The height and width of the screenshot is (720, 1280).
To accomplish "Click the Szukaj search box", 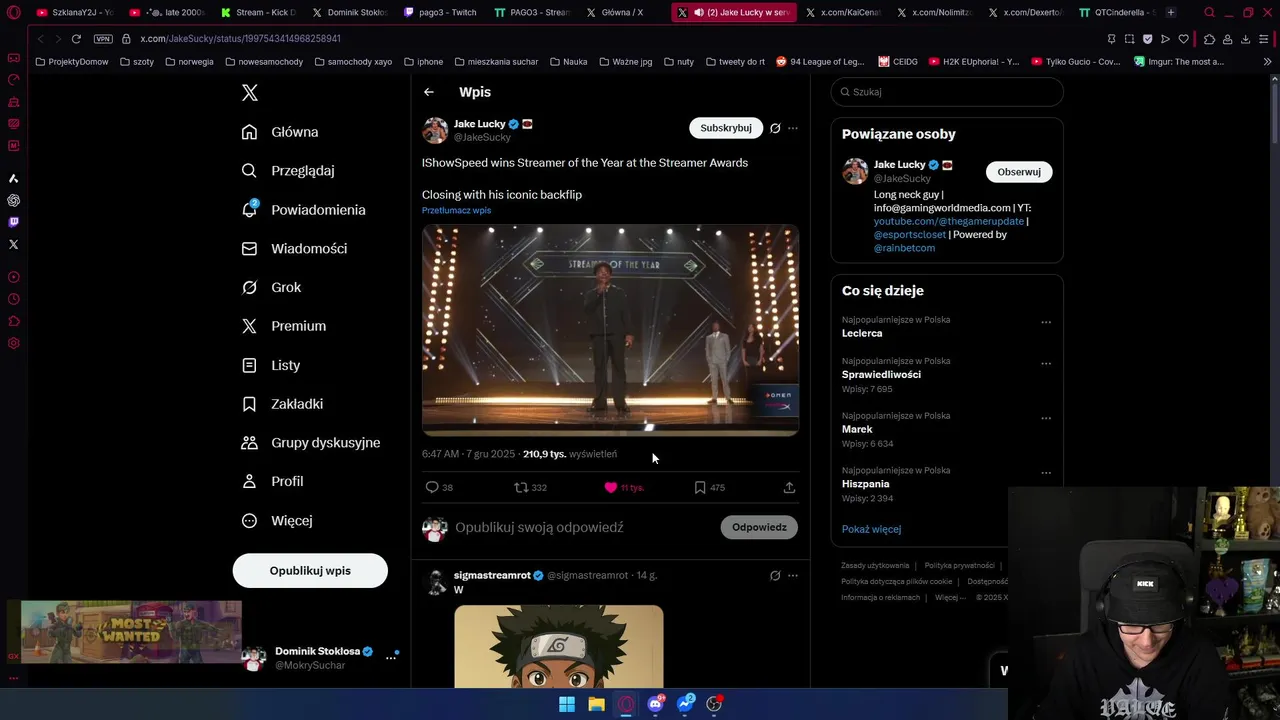I will click(x=947, y=92).
